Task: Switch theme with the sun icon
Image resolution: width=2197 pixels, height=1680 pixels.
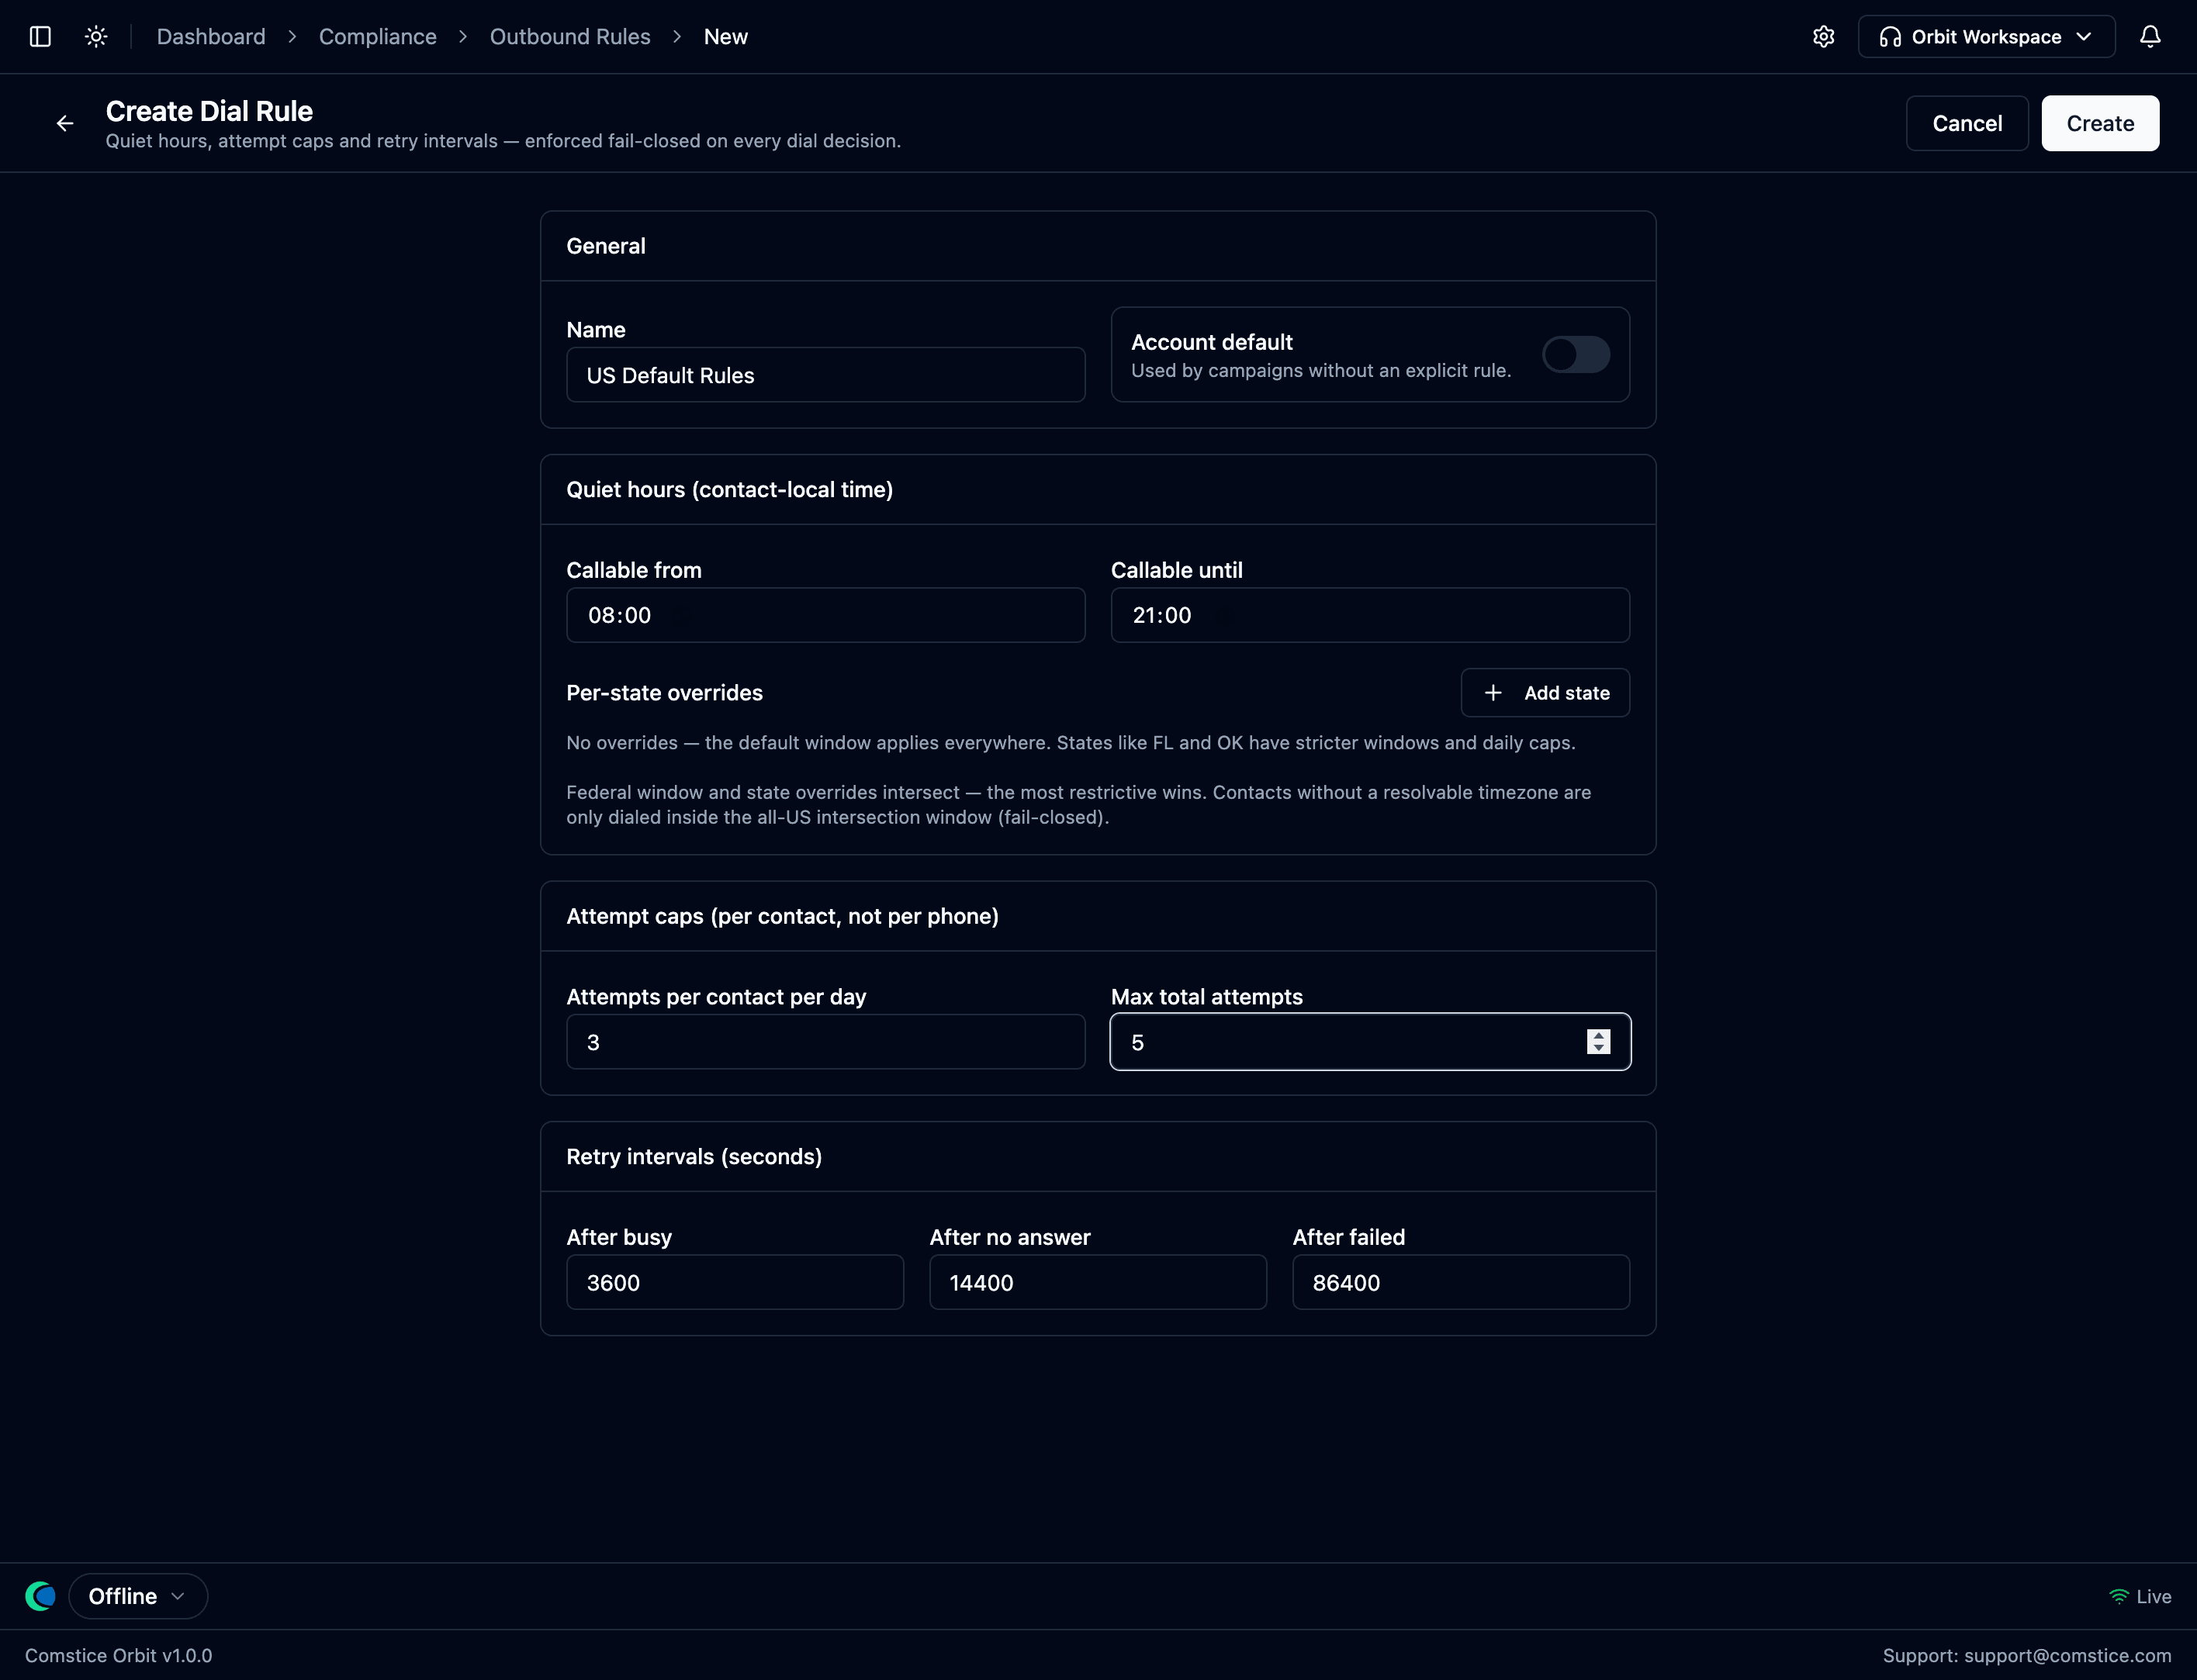Action: (96, 37)
